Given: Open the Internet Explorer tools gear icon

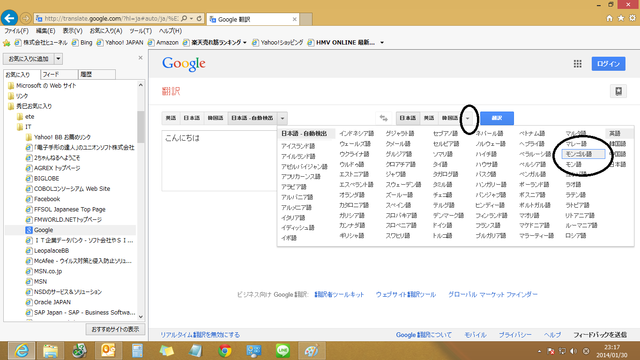Looking at the screenshot, I should coord(632,18).
